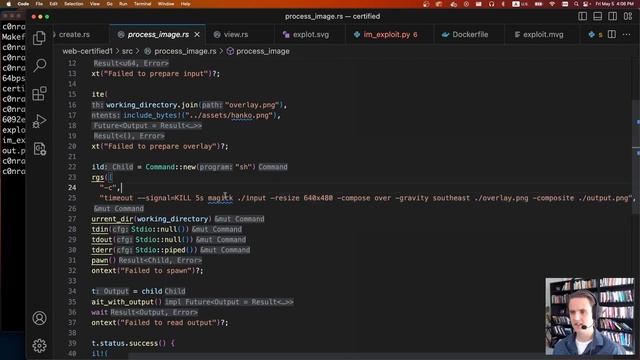640x360 pixels.
Task: Click the Makef line in the Terminal window
Action: 13,37
